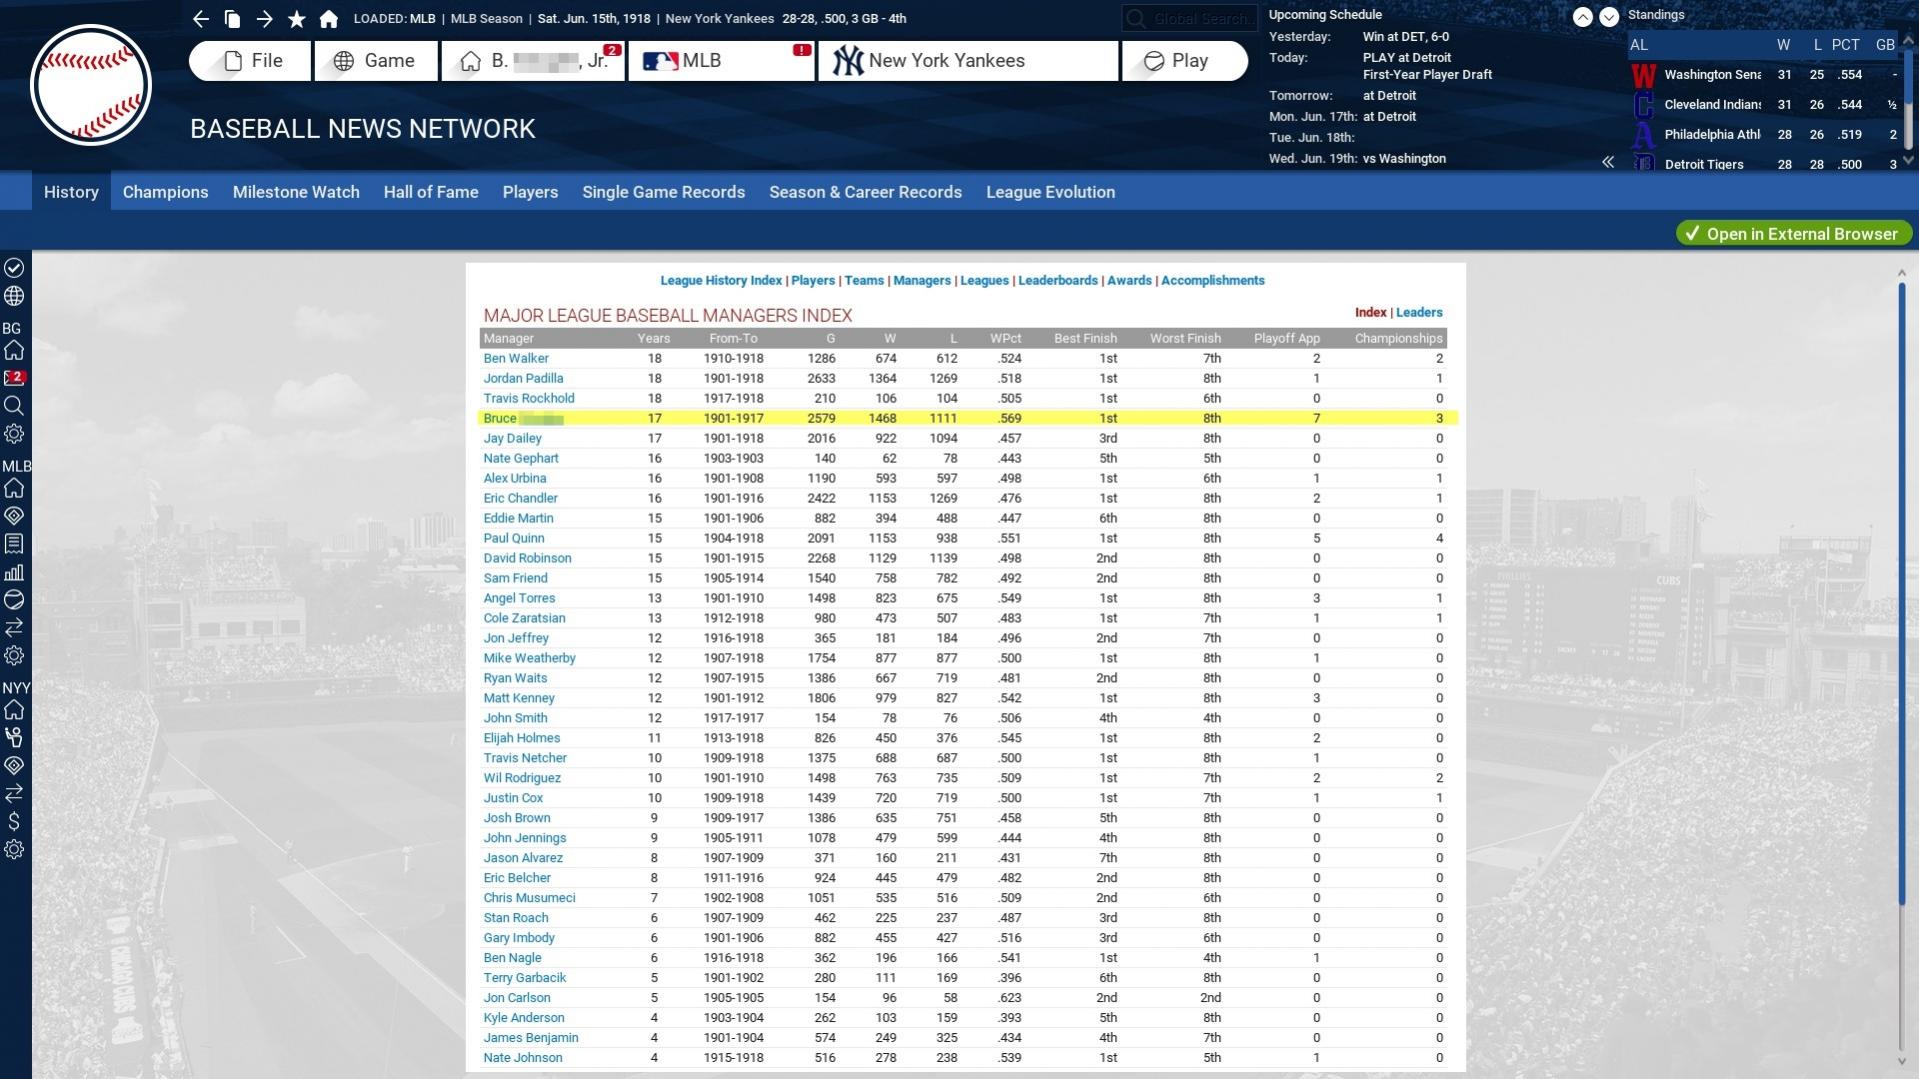Click the up chevron beside Standings
Viewport: 1919px width, 1079px height.
point(1582,17)
